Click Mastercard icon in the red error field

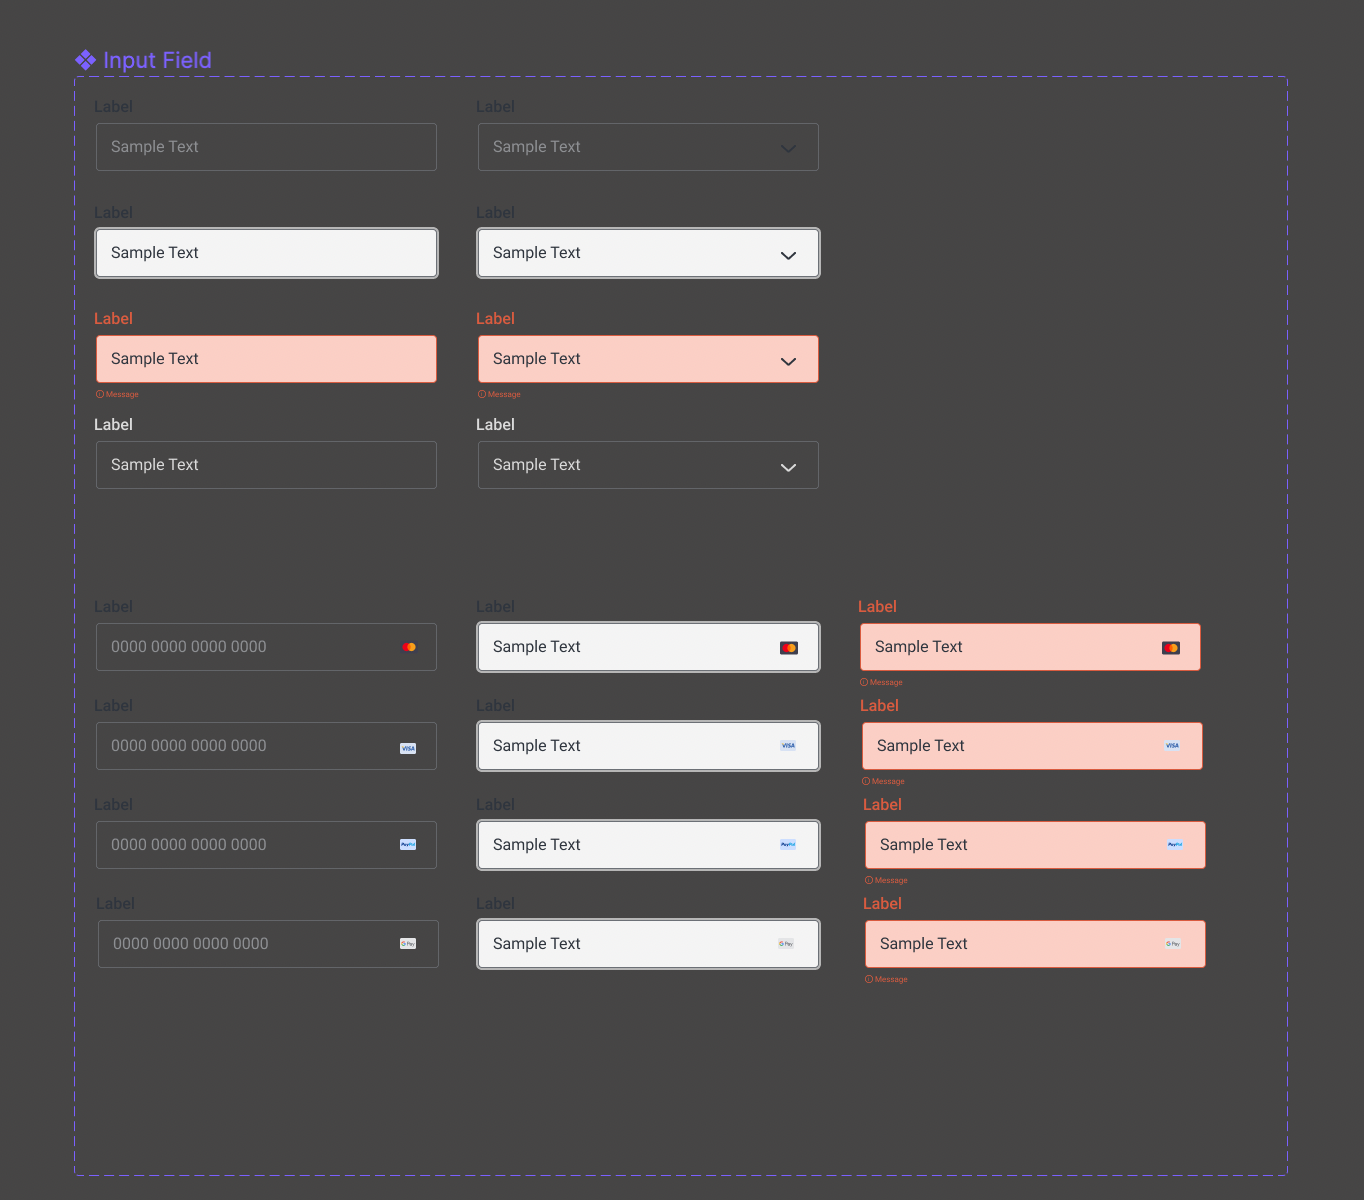(x=1171, y=648)
